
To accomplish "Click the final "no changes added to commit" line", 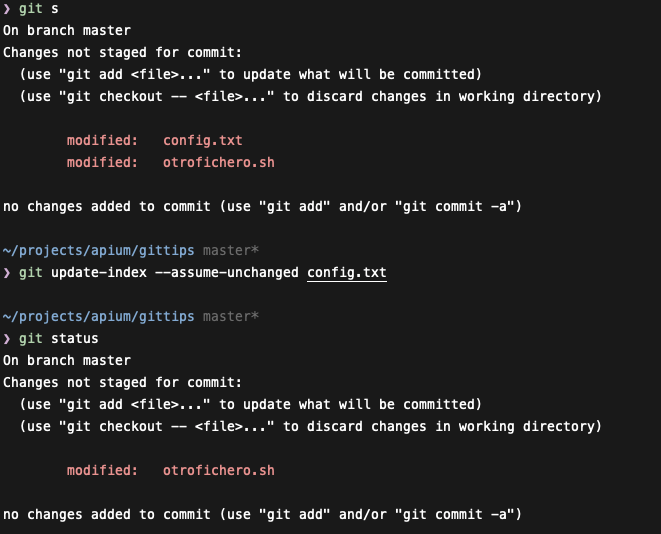I will tap(262, 514).
